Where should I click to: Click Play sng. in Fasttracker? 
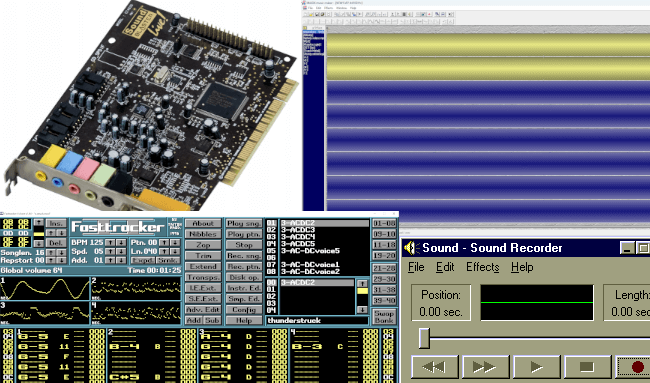tap(244, 223)
